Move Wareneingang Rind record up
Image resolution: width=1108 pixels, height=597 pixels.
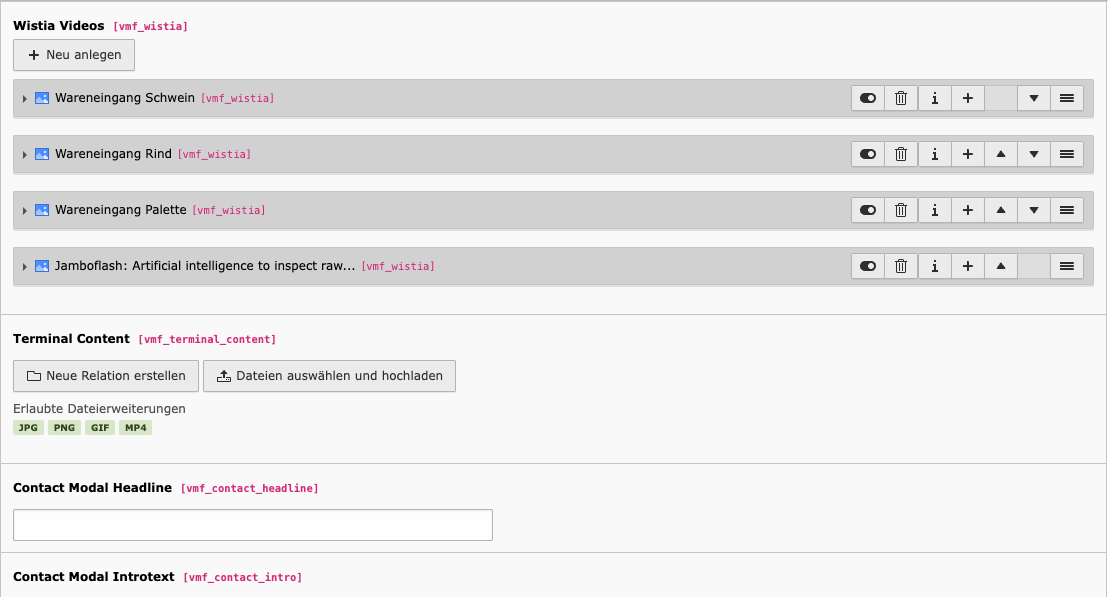coord(1001,154)
